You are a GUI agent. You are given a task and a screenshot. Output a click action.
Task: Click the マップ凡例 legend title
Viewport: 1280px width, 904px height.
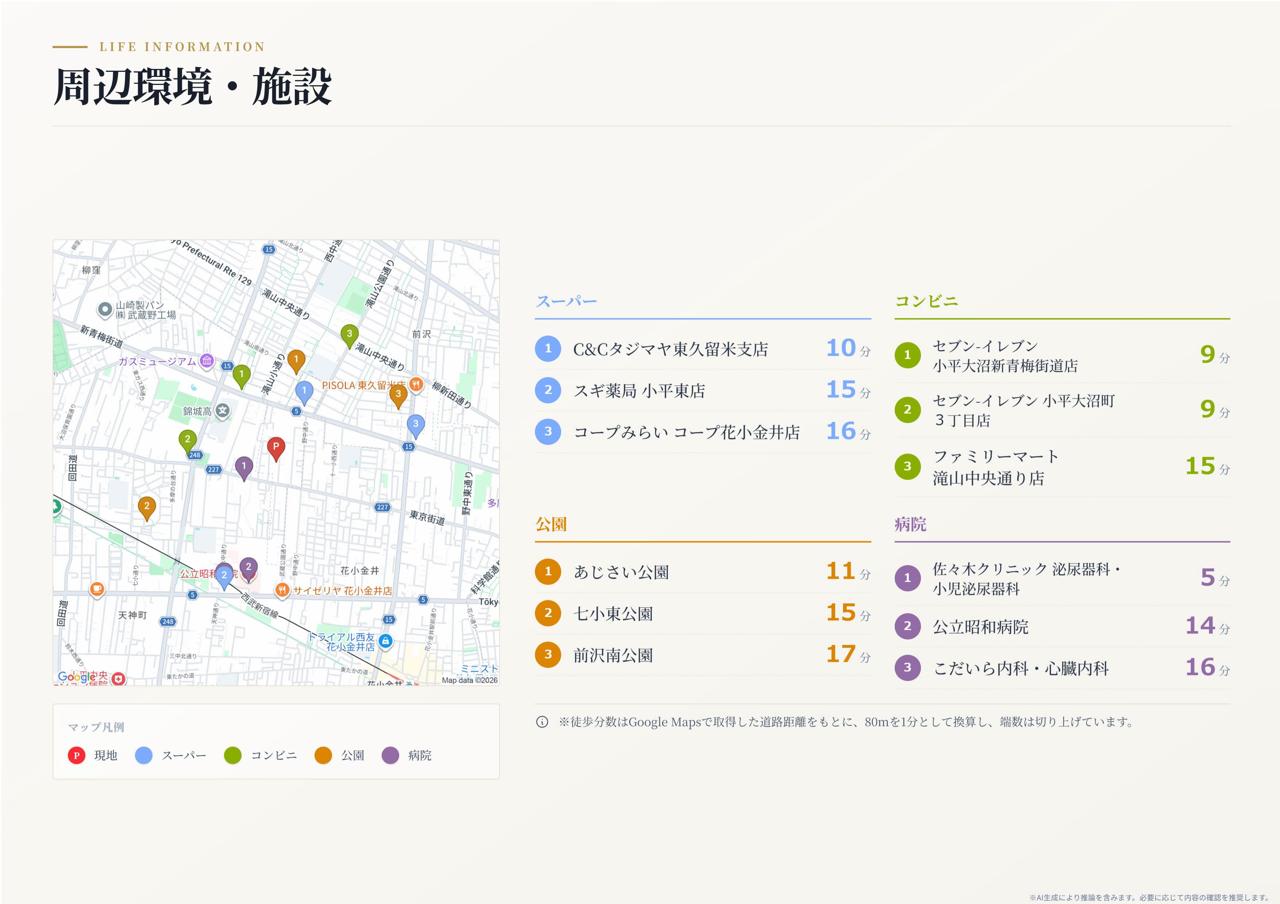tap(96, 727)
